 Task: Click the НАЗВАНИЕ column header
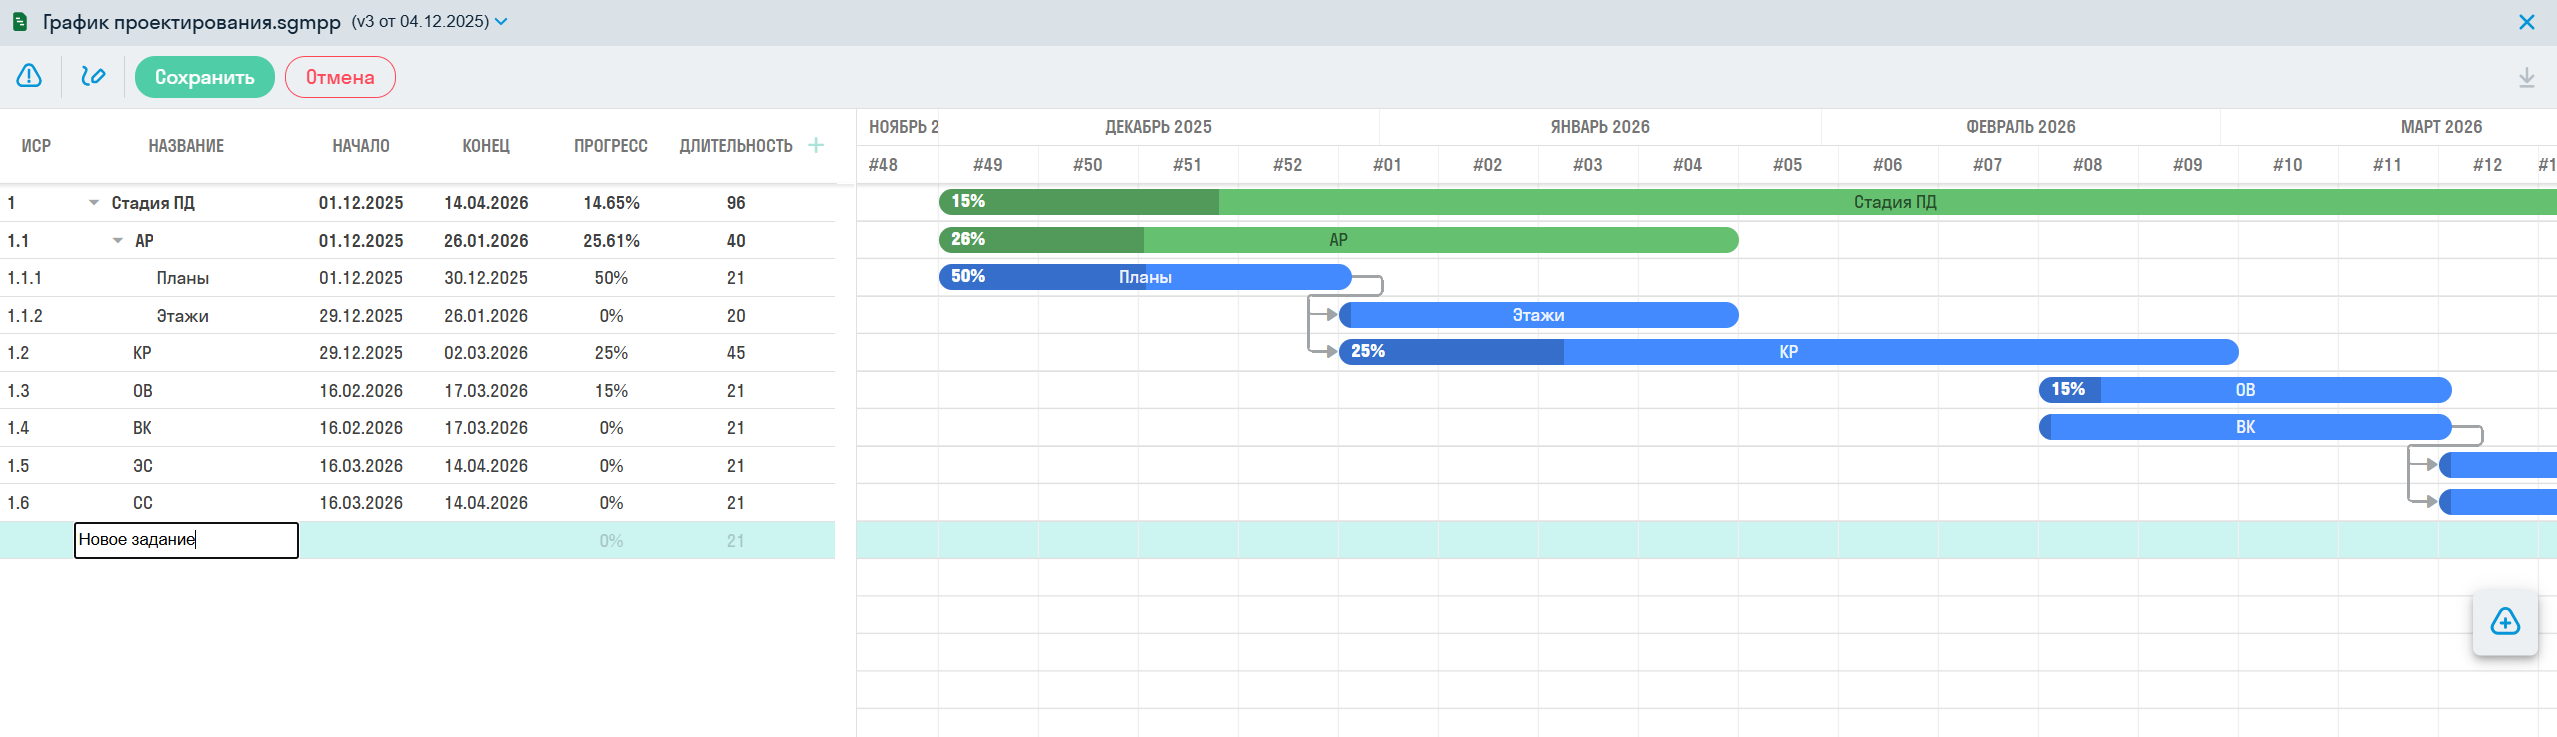tap(186, 146)
